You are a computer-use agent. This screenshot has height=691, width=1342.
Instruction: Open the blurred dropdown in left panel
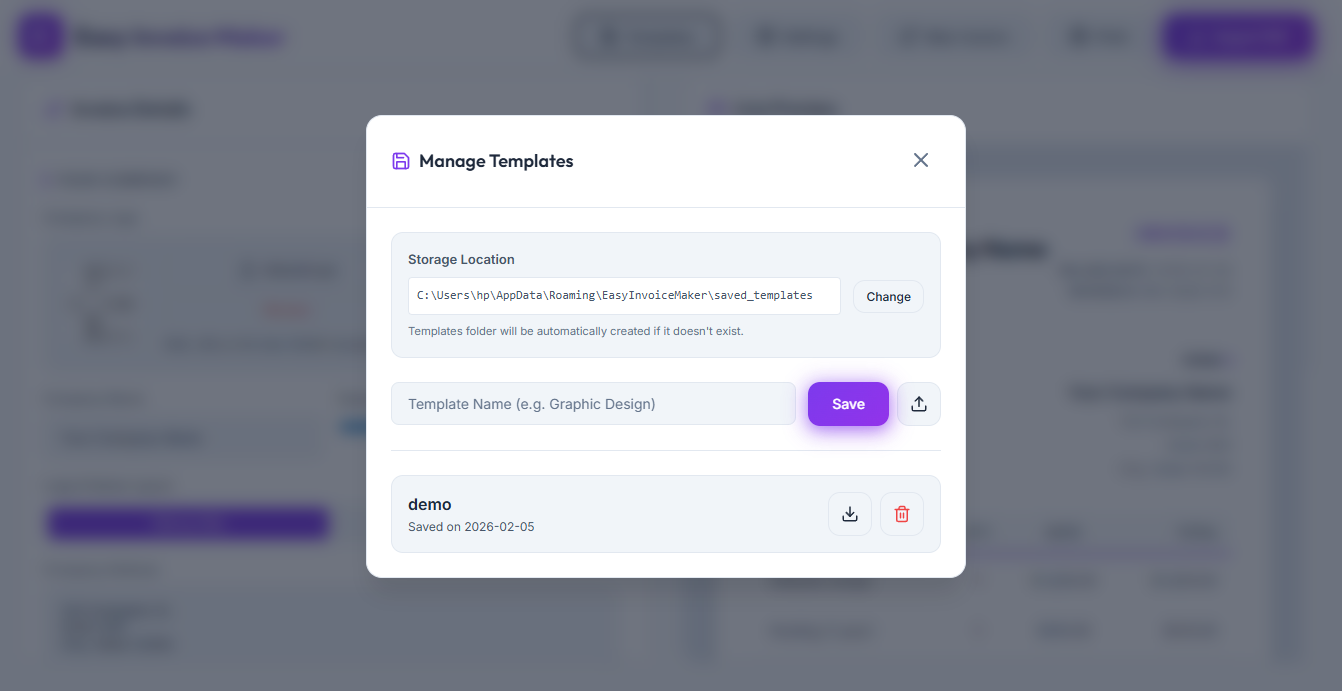point(185,438)
